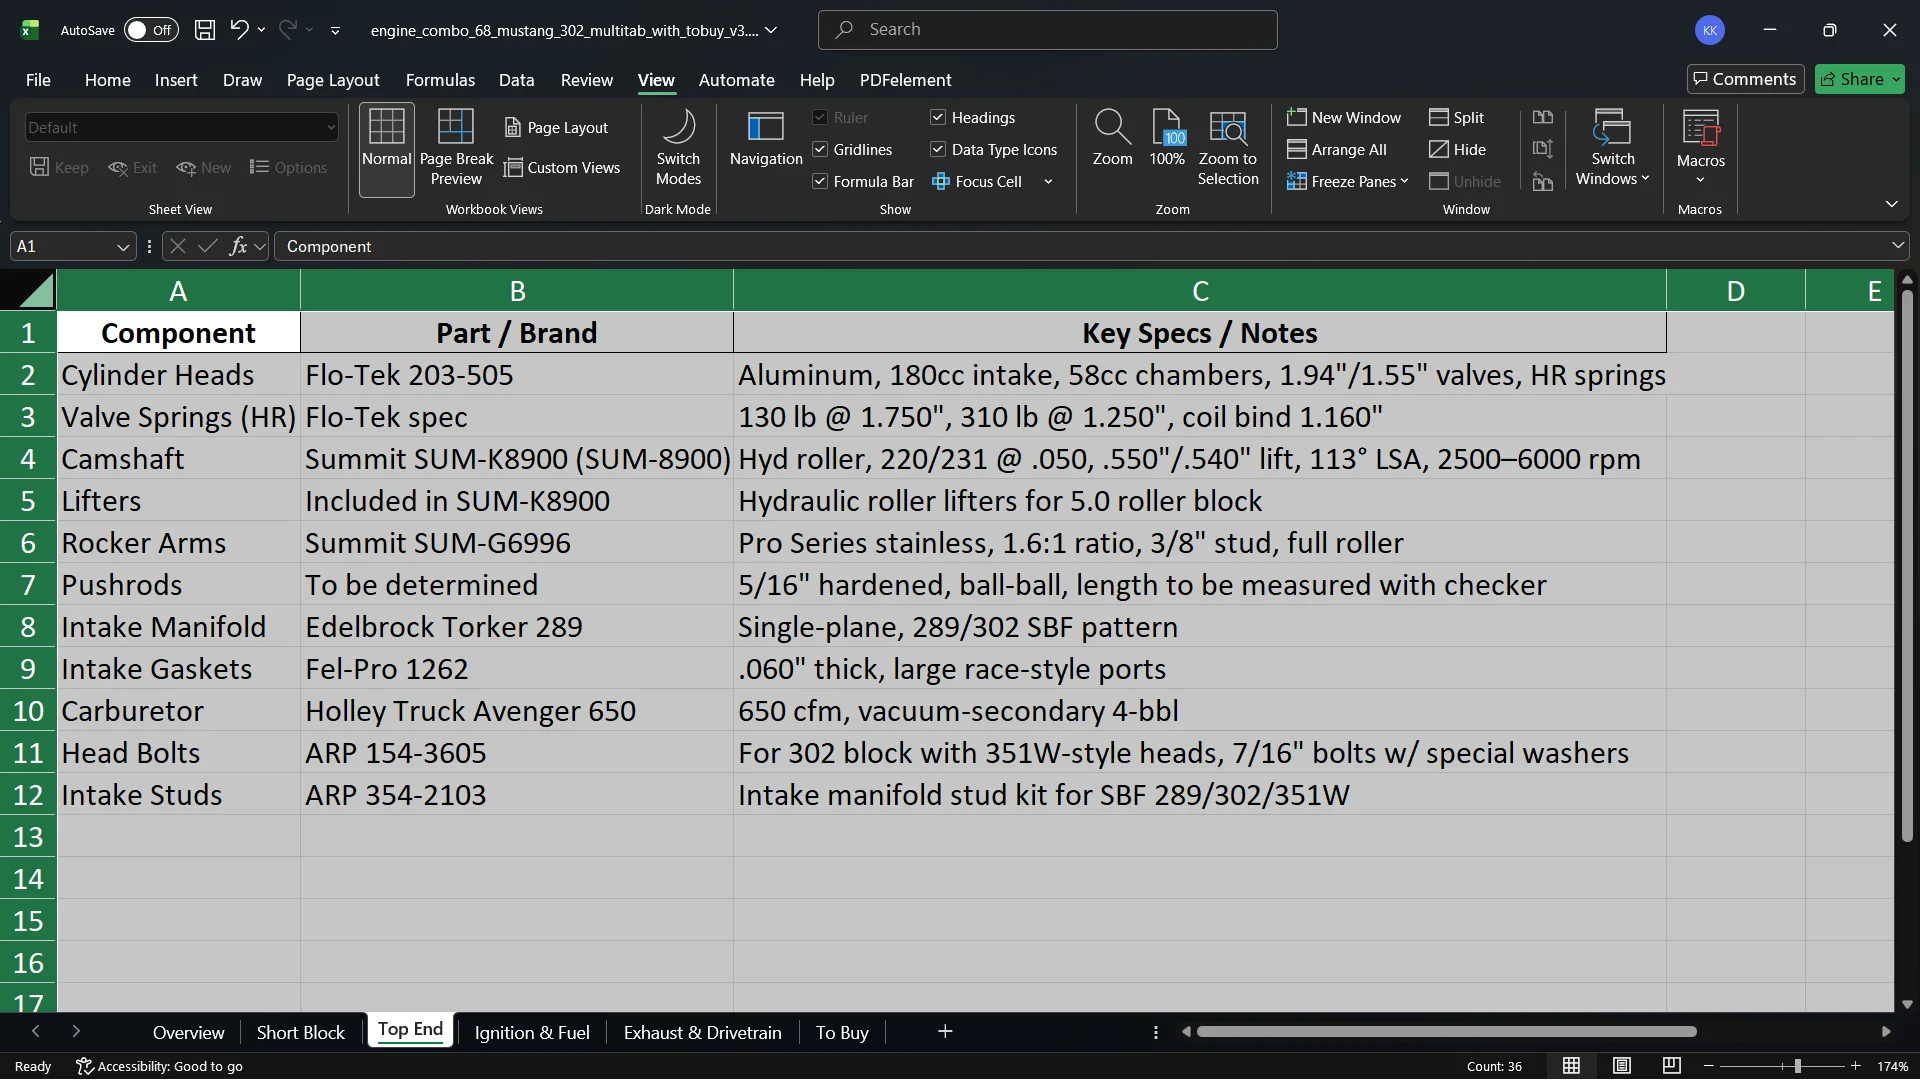Image resolution: width=1920 pixels, height=1080 pixels.
Task: Click Page Break Preview icon in status bar
Action: (x=1672, y=1066)
